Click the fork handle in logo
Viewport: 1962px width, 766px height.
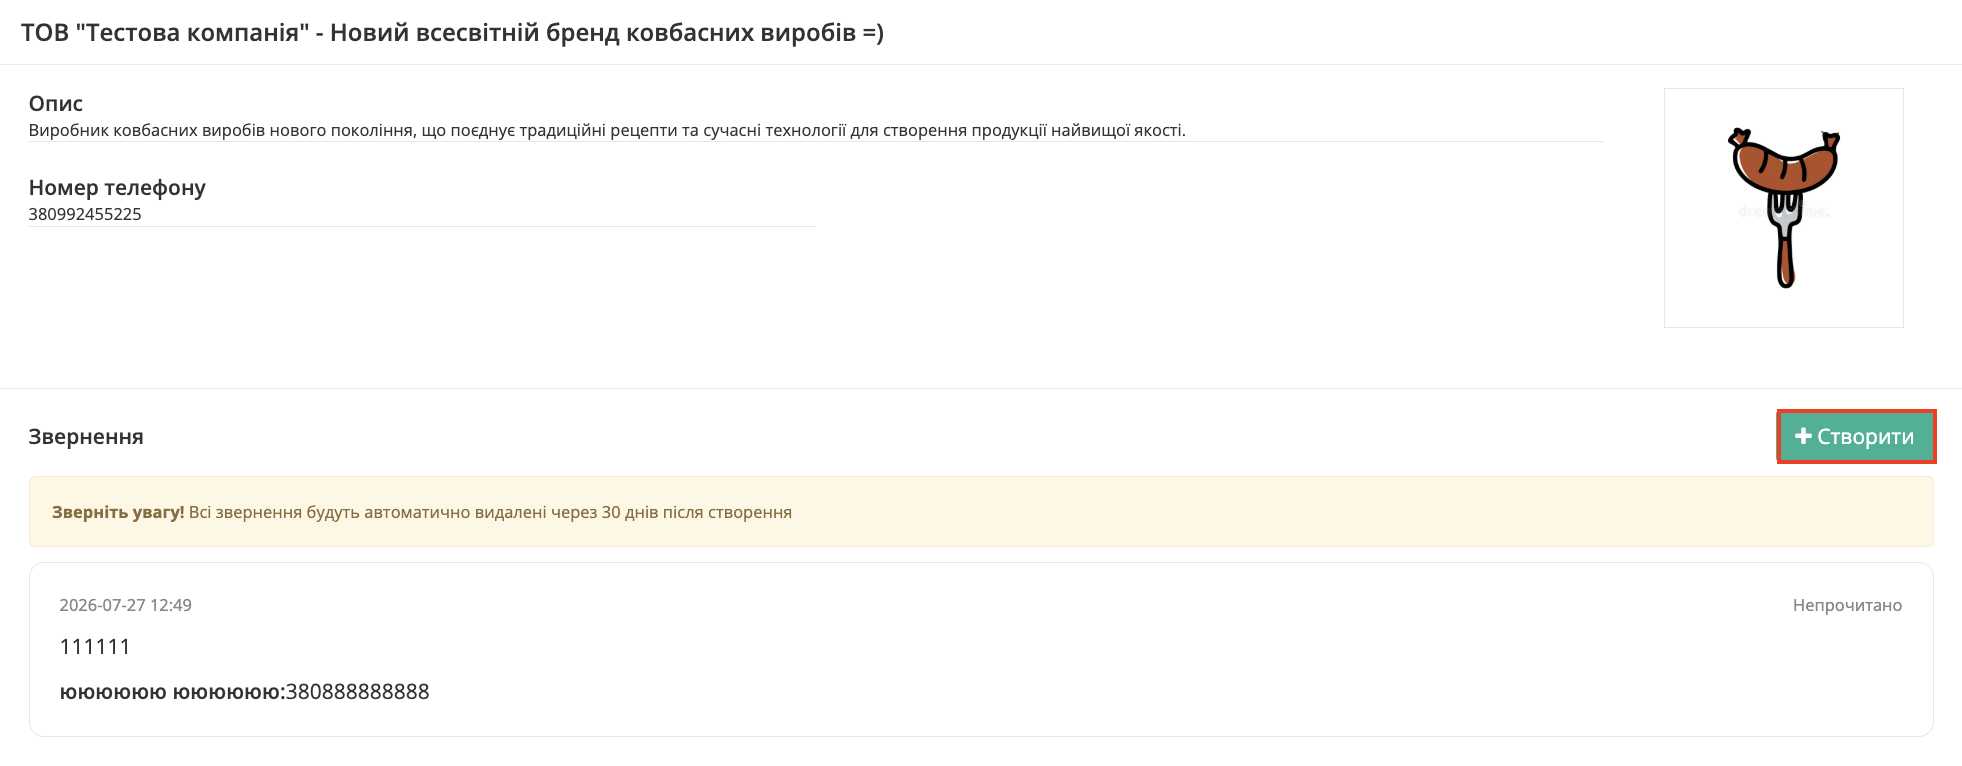tap(1785, 258)
